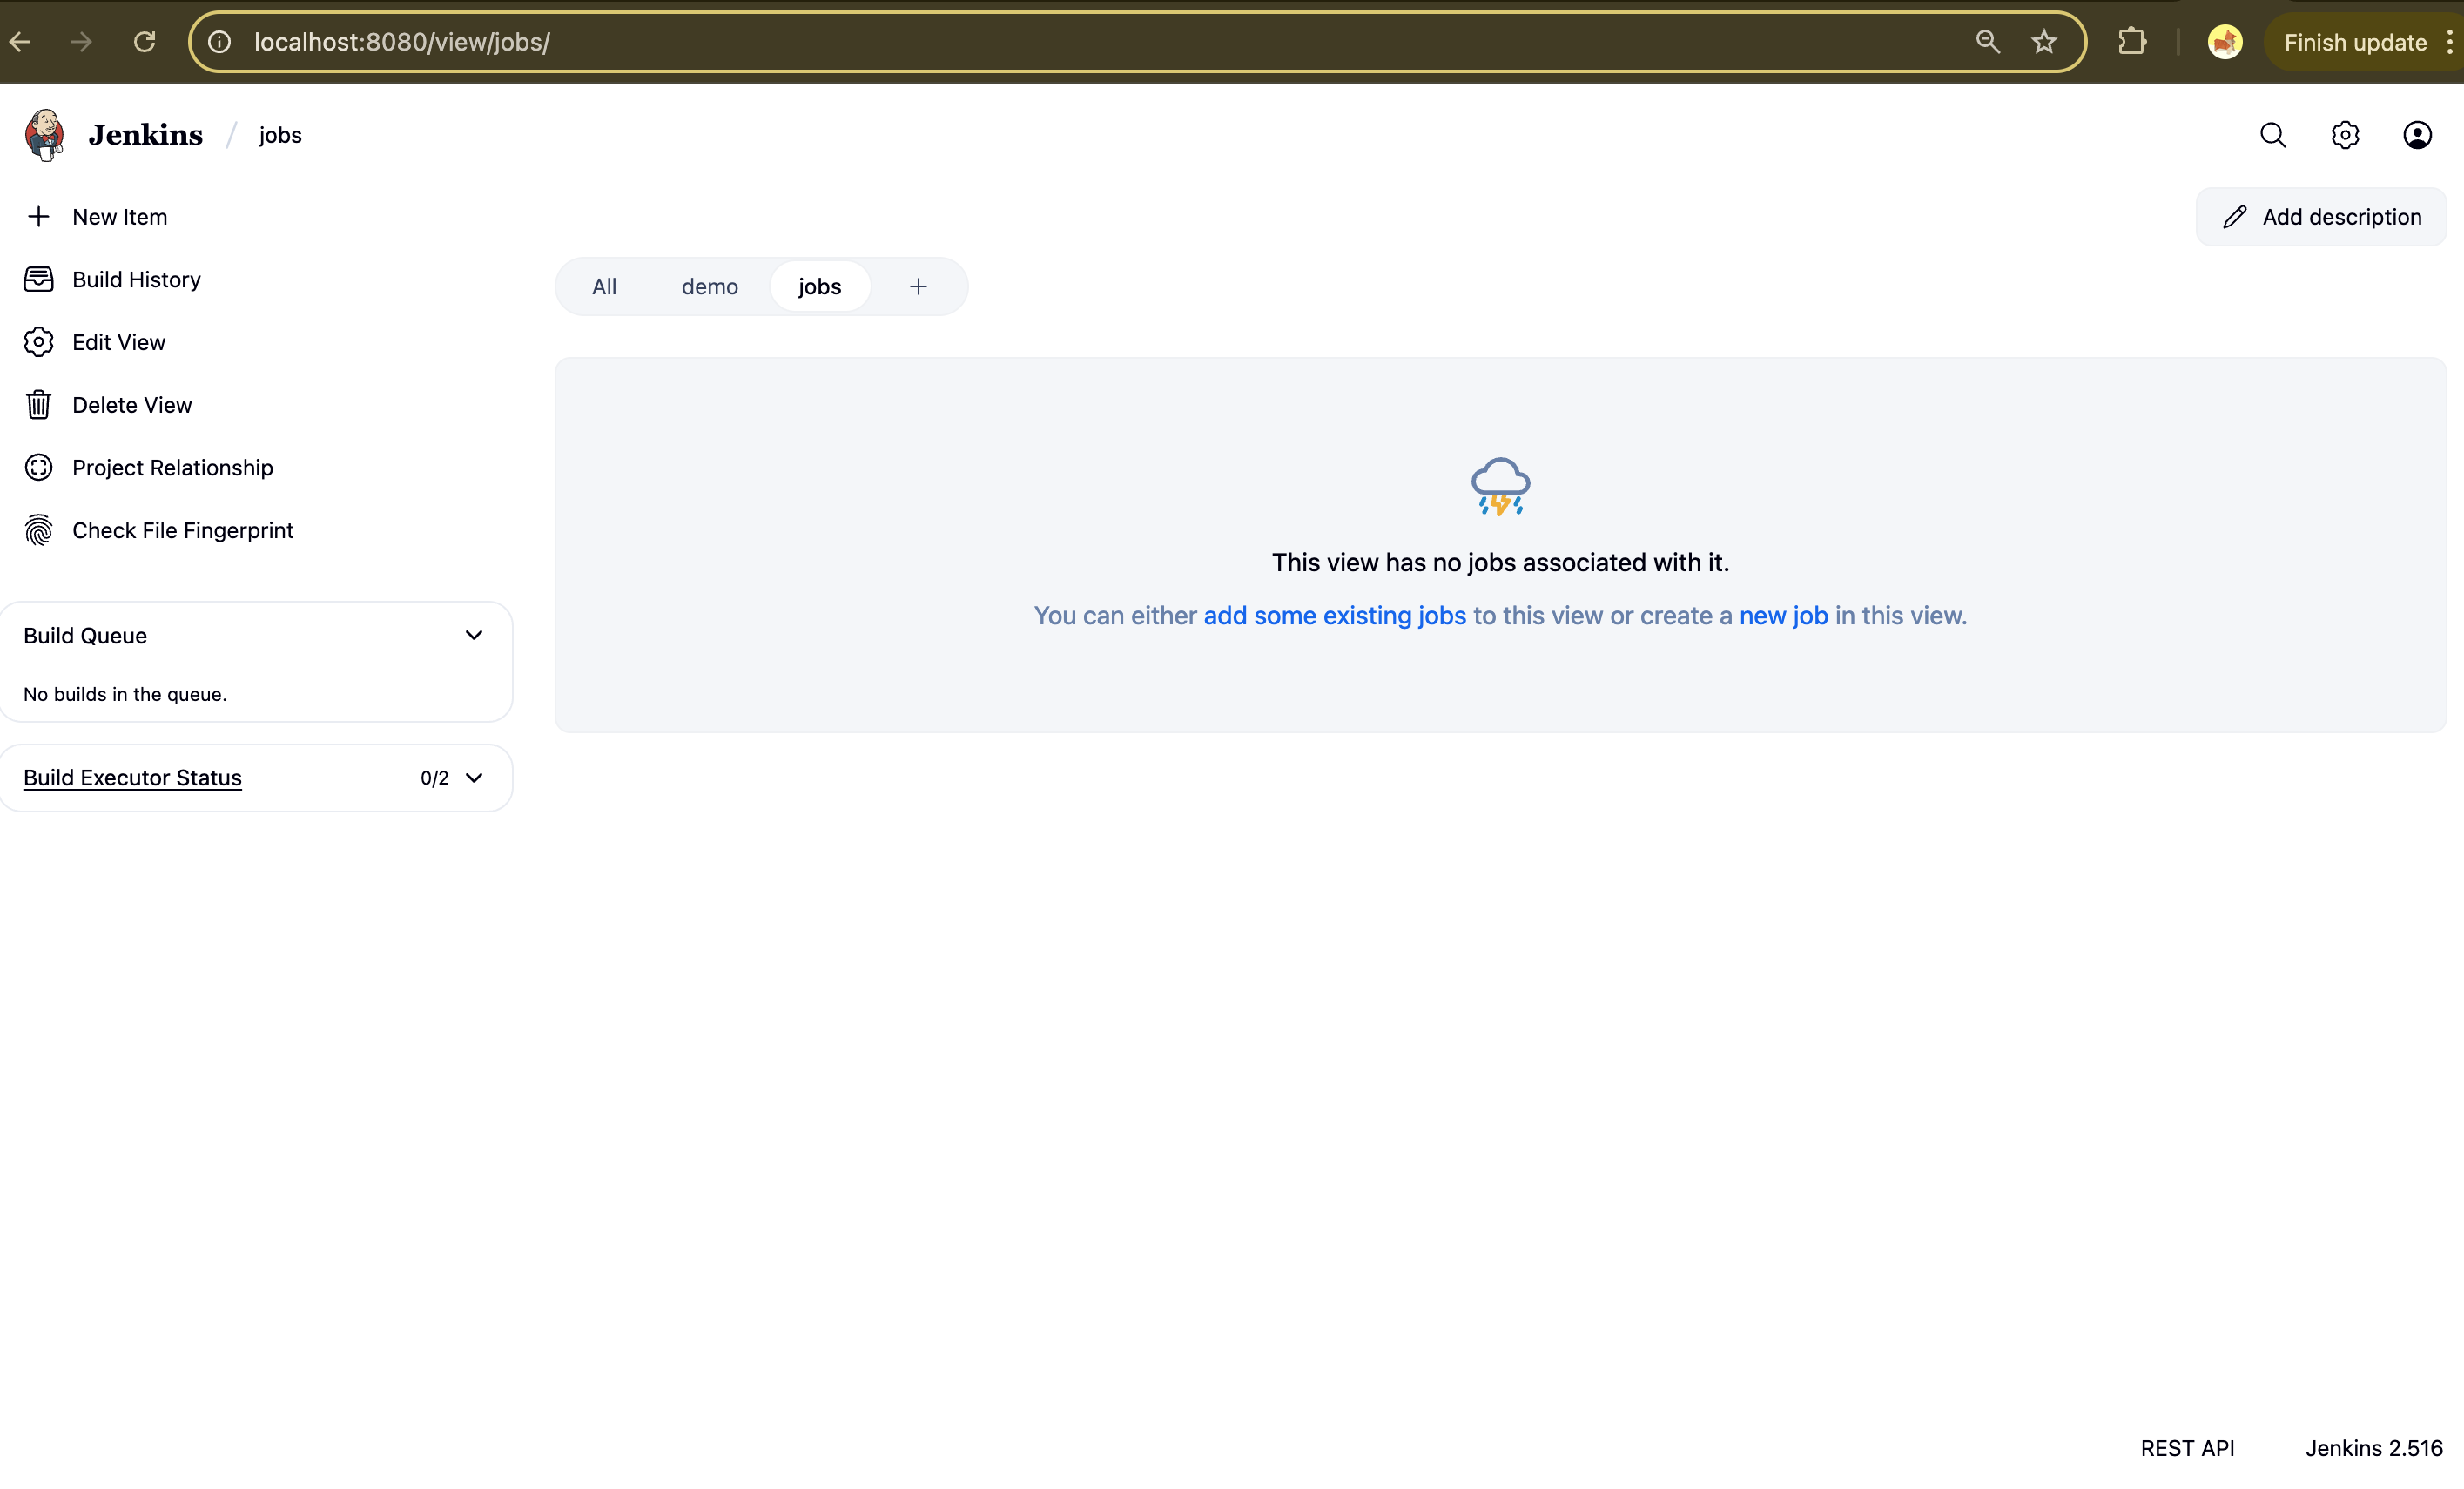The width and height of the screenshot is (2464, 1489).
Task: Click the Jenkins logo to go home
Action: click(x=44, y=134)
